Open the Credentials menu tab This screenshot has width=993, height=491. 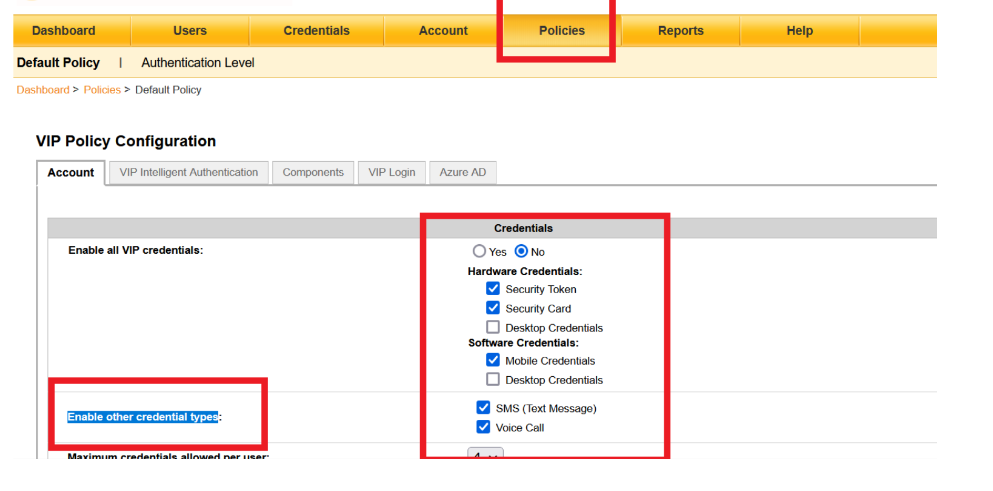[317, 30]
